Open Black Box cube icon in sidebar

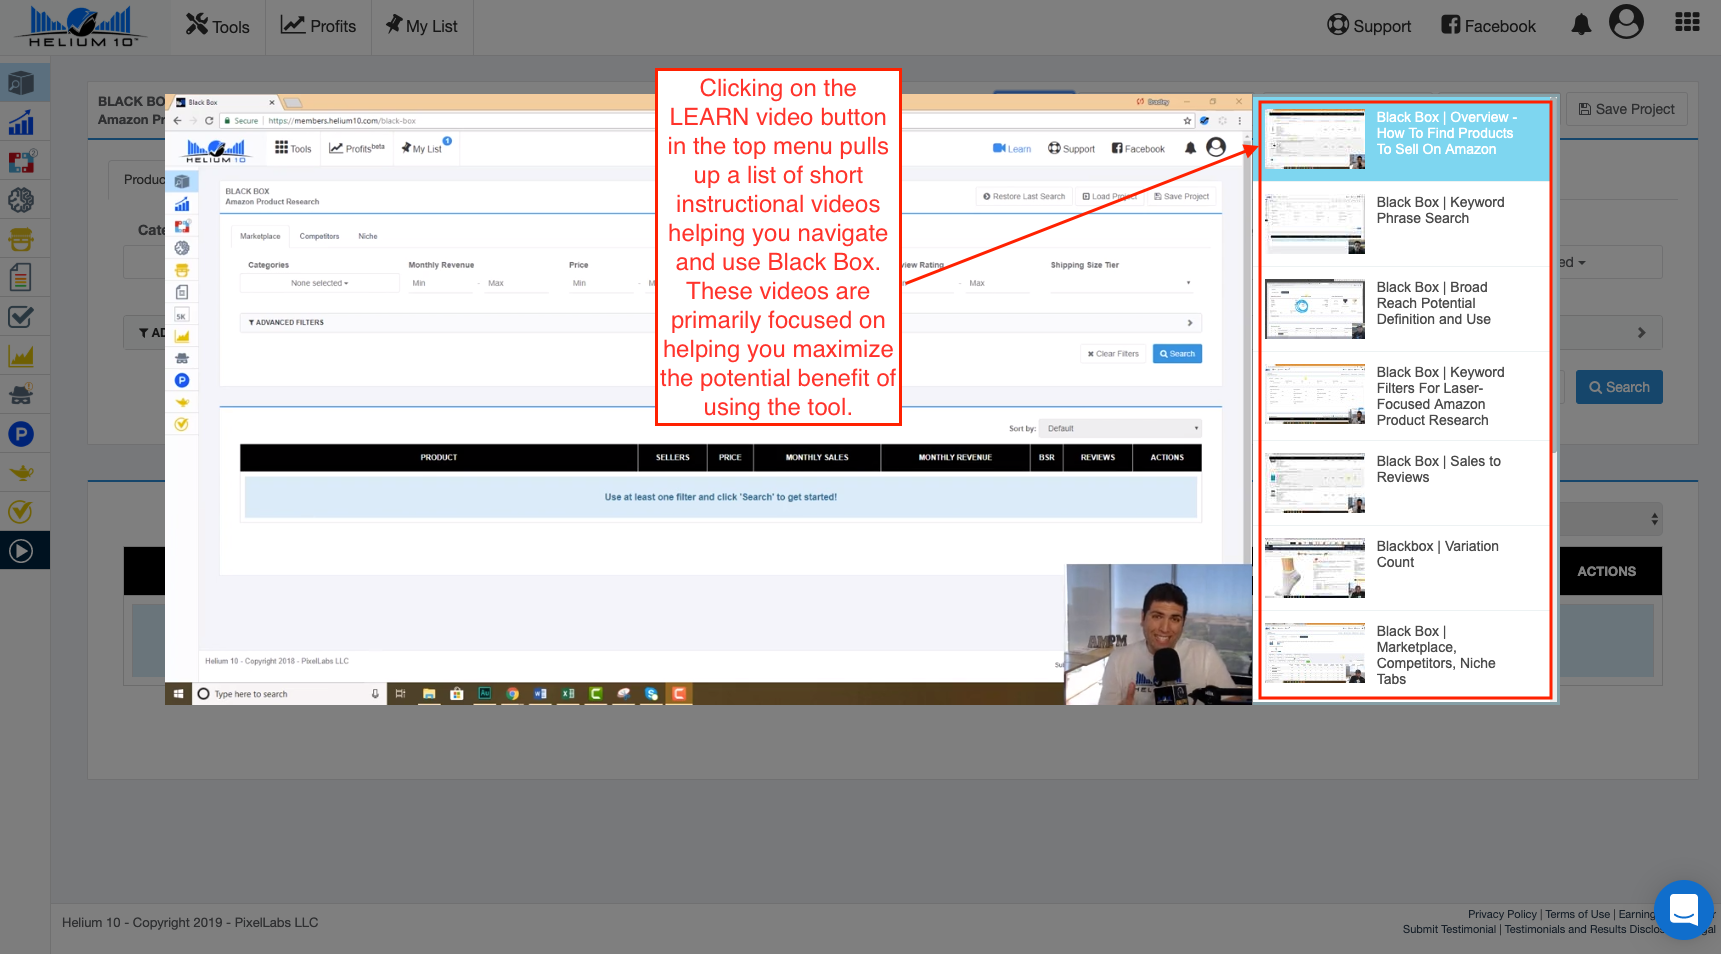21,83
